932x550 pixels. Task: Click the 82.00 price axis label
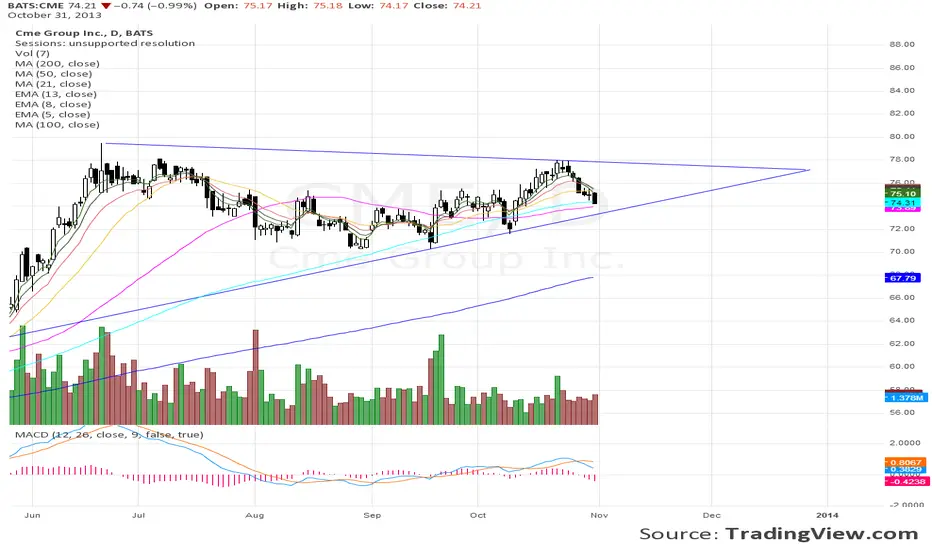pyautogui.click(x=902, y=113)
